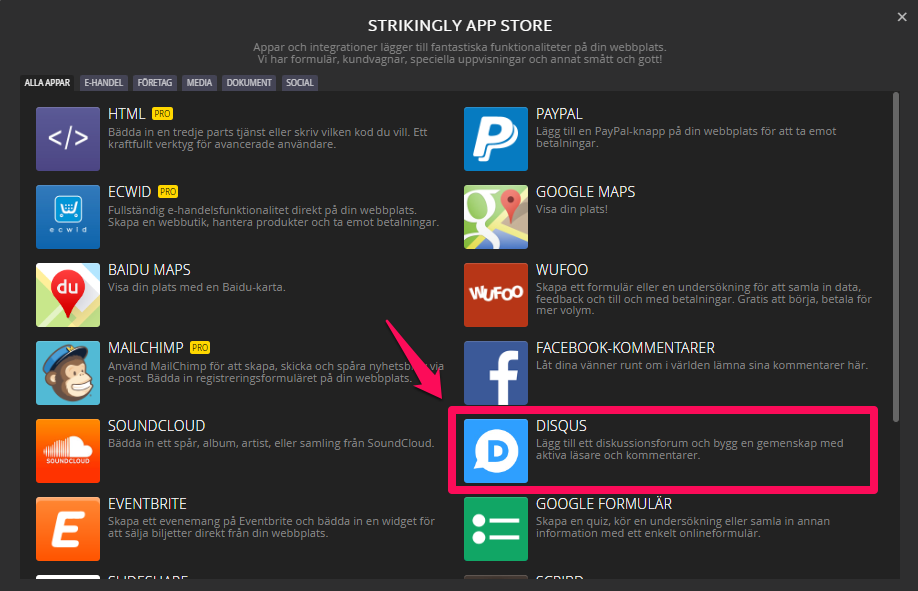918x591 pixels.
Task: Open the SOUNDCLOUD title
Action: [156, 425]
